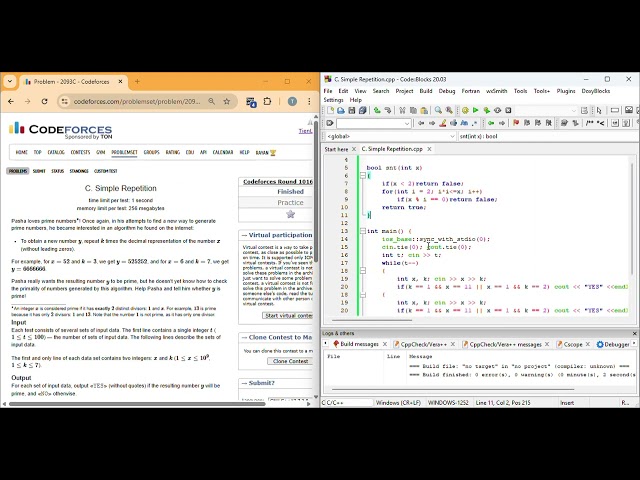The height and width of the screenshot is (480, 640).
Task: Click the Highlight marker pen icon
Action: click(x=442, y=123)
